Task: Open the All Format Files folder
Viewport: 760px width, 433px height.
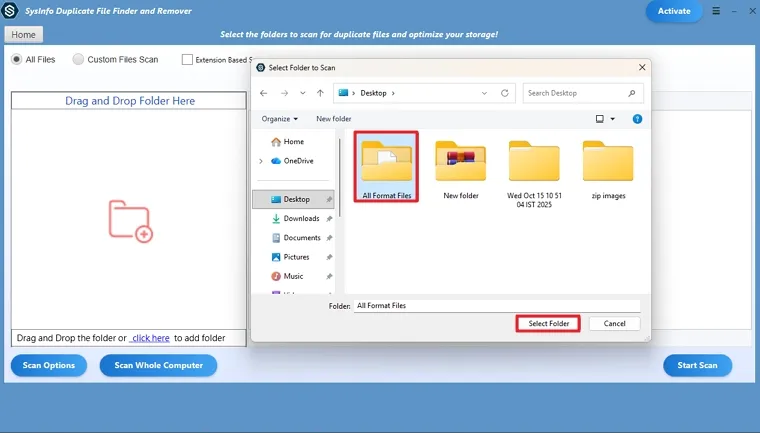Action: 386,165
